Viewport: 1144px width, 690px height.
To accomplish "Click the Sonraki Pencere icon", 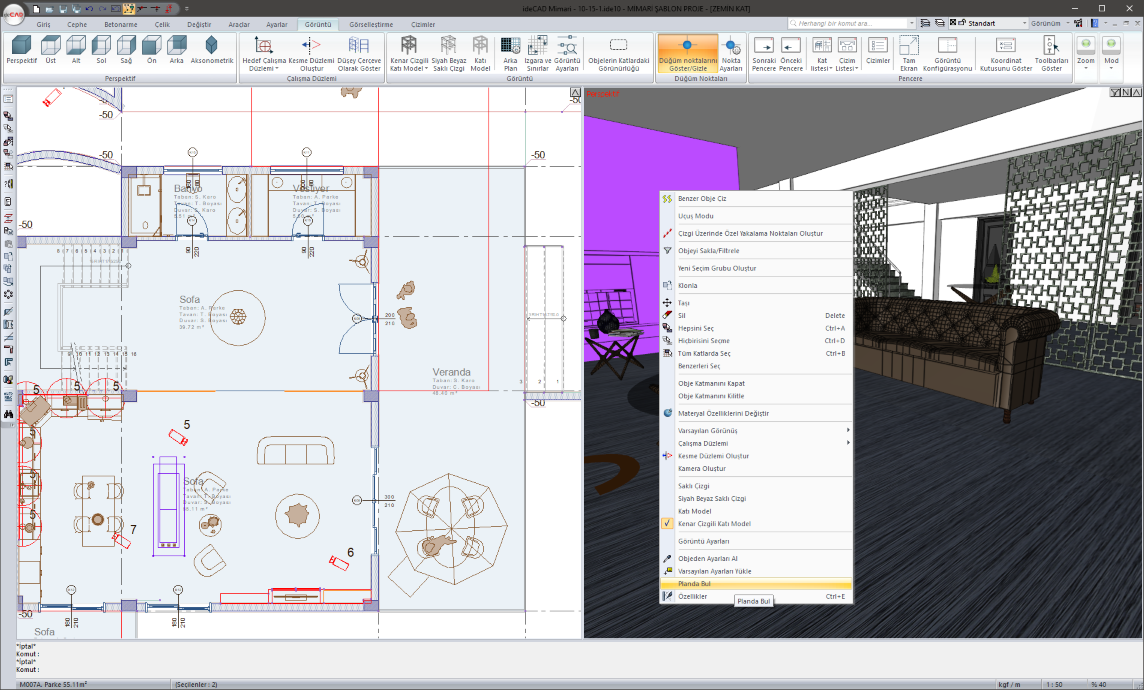I will pos(764,51).
